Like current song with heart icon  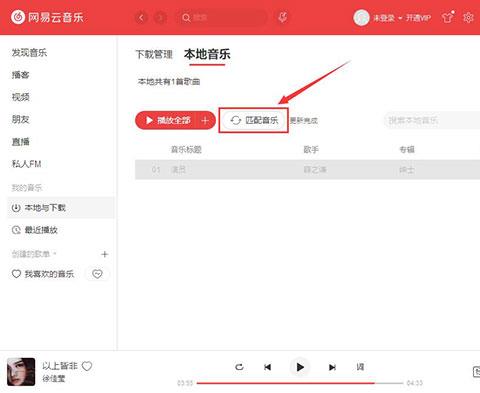click(87, 366)
